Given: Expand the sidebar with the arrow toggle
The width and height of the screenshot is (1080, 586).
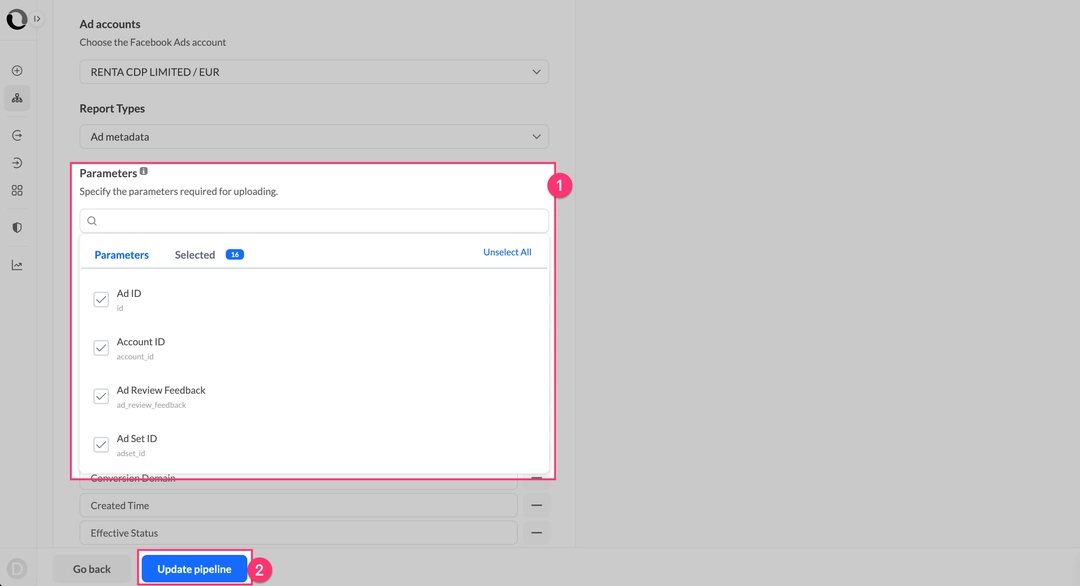Looking at the screenshot, I should point(37,19).
